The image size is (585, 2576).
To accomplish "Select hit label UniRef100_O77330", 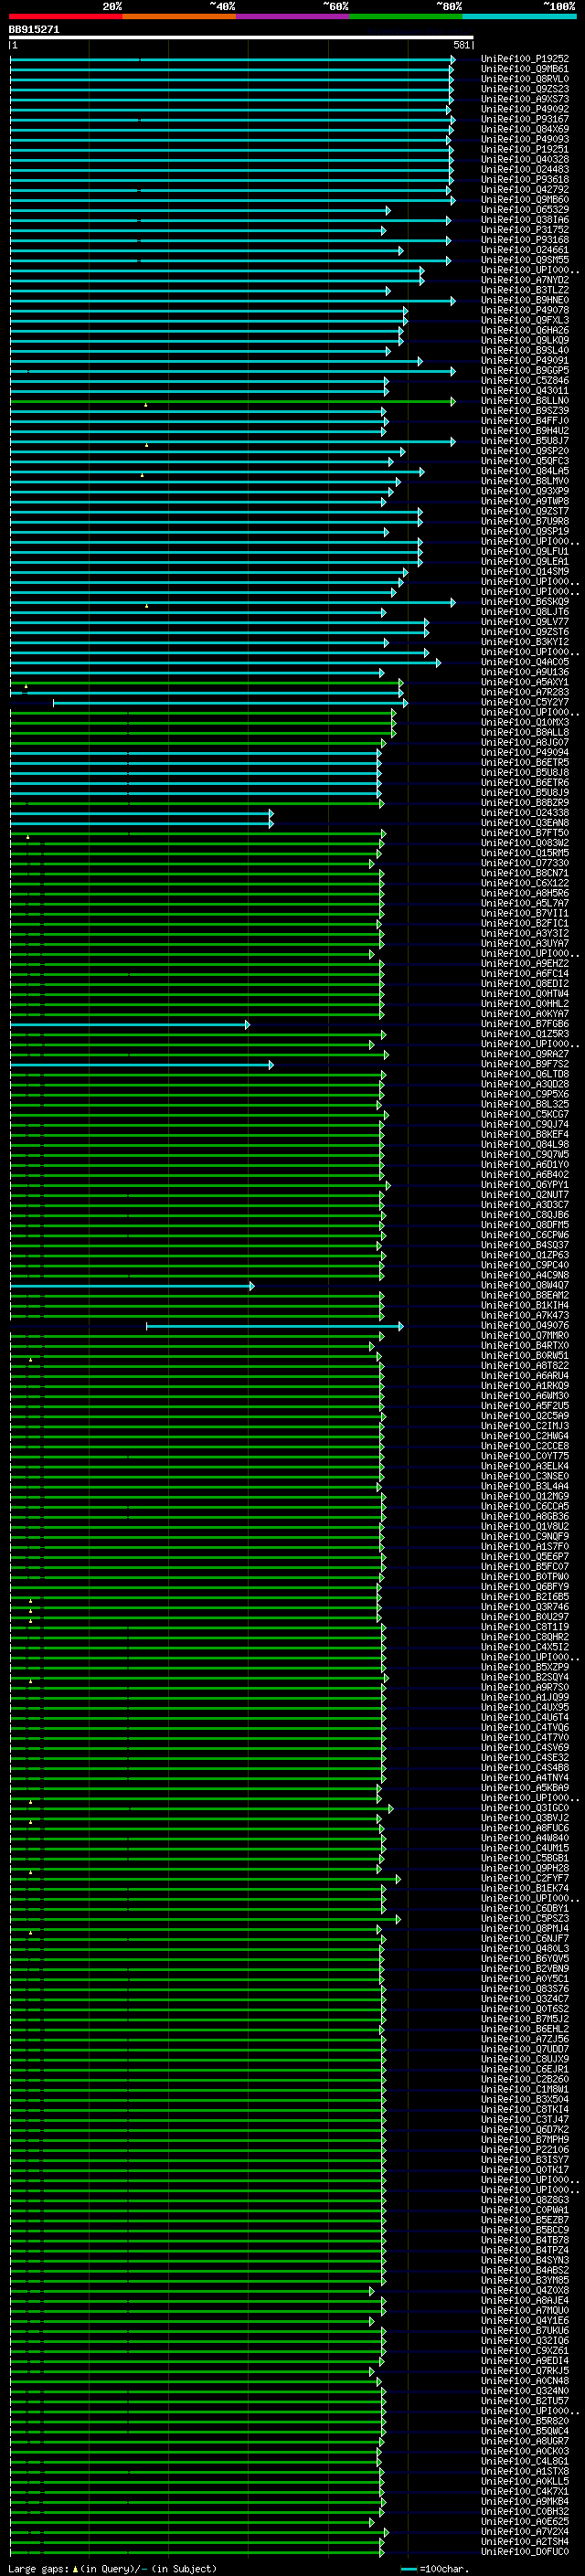I will click(x=525, y=863).
